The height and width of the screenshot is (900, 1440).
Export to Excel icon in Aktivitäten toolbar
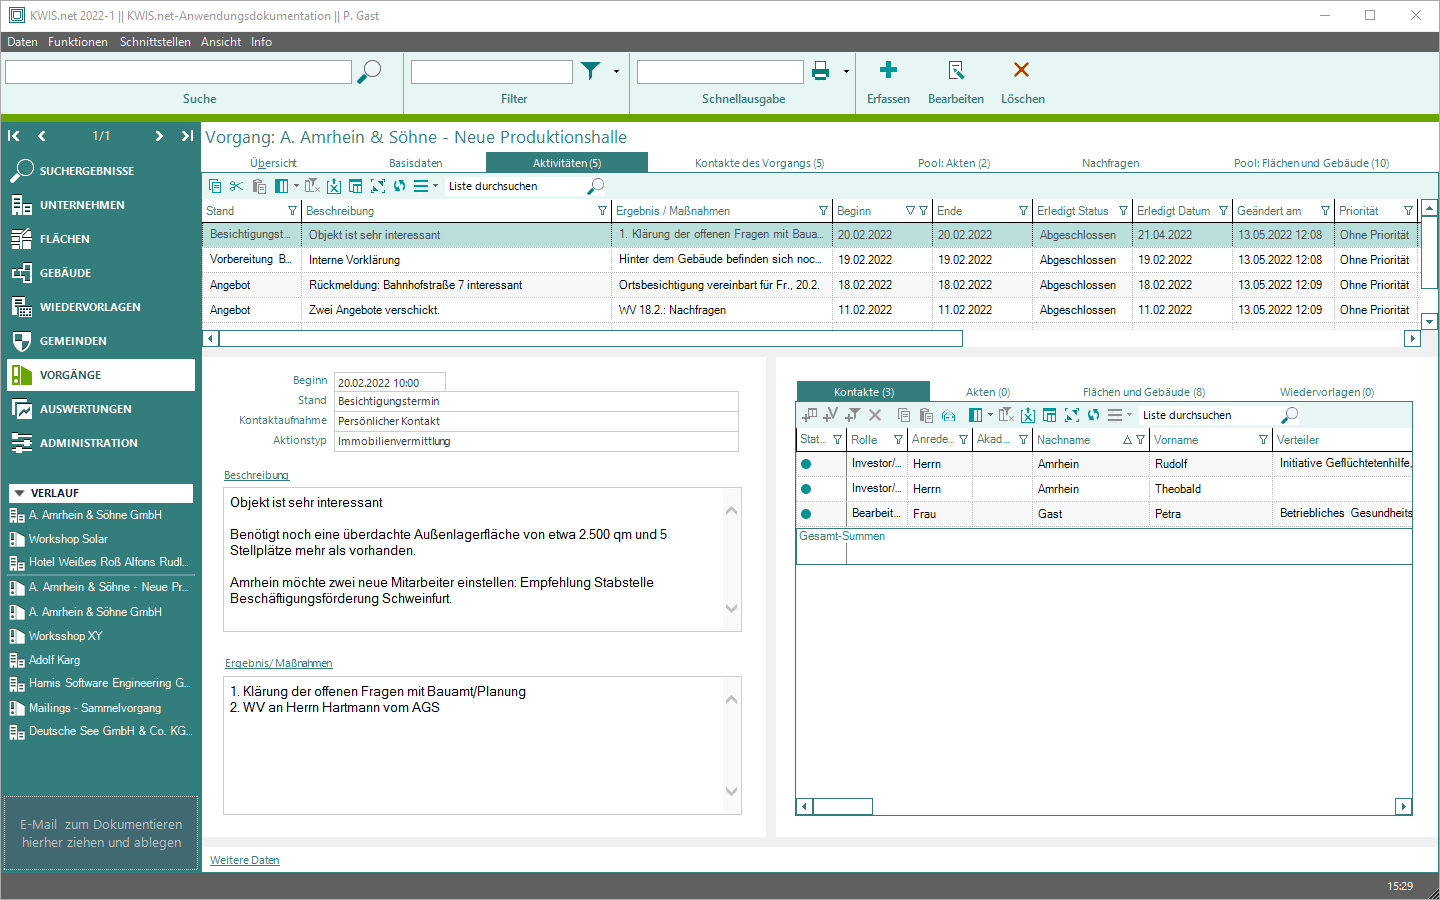point(334,186)
